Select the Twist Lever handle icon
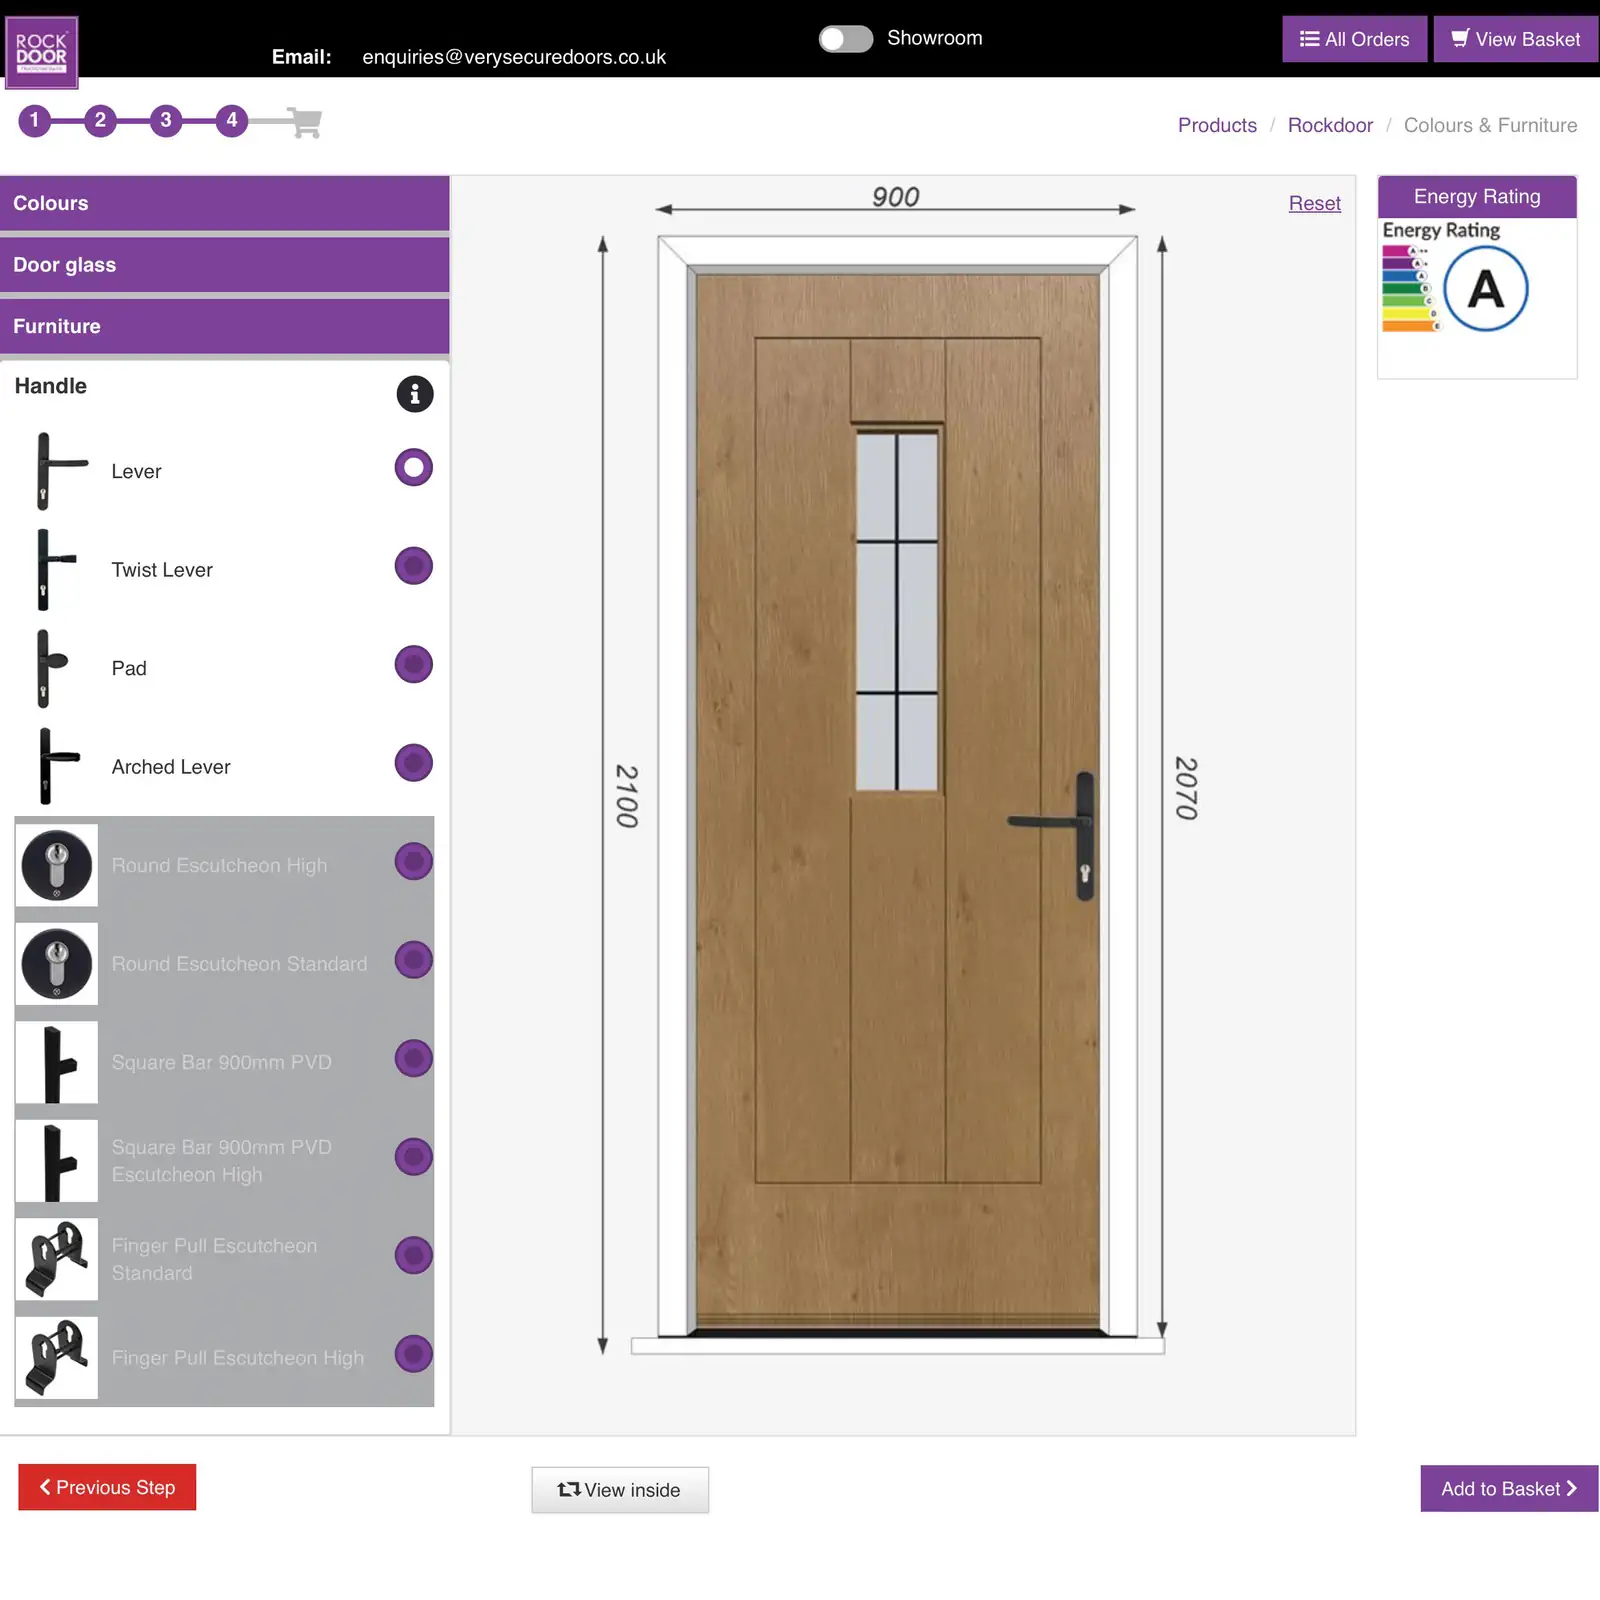This screenshot has height=1600, width=1600. point(57,568)
